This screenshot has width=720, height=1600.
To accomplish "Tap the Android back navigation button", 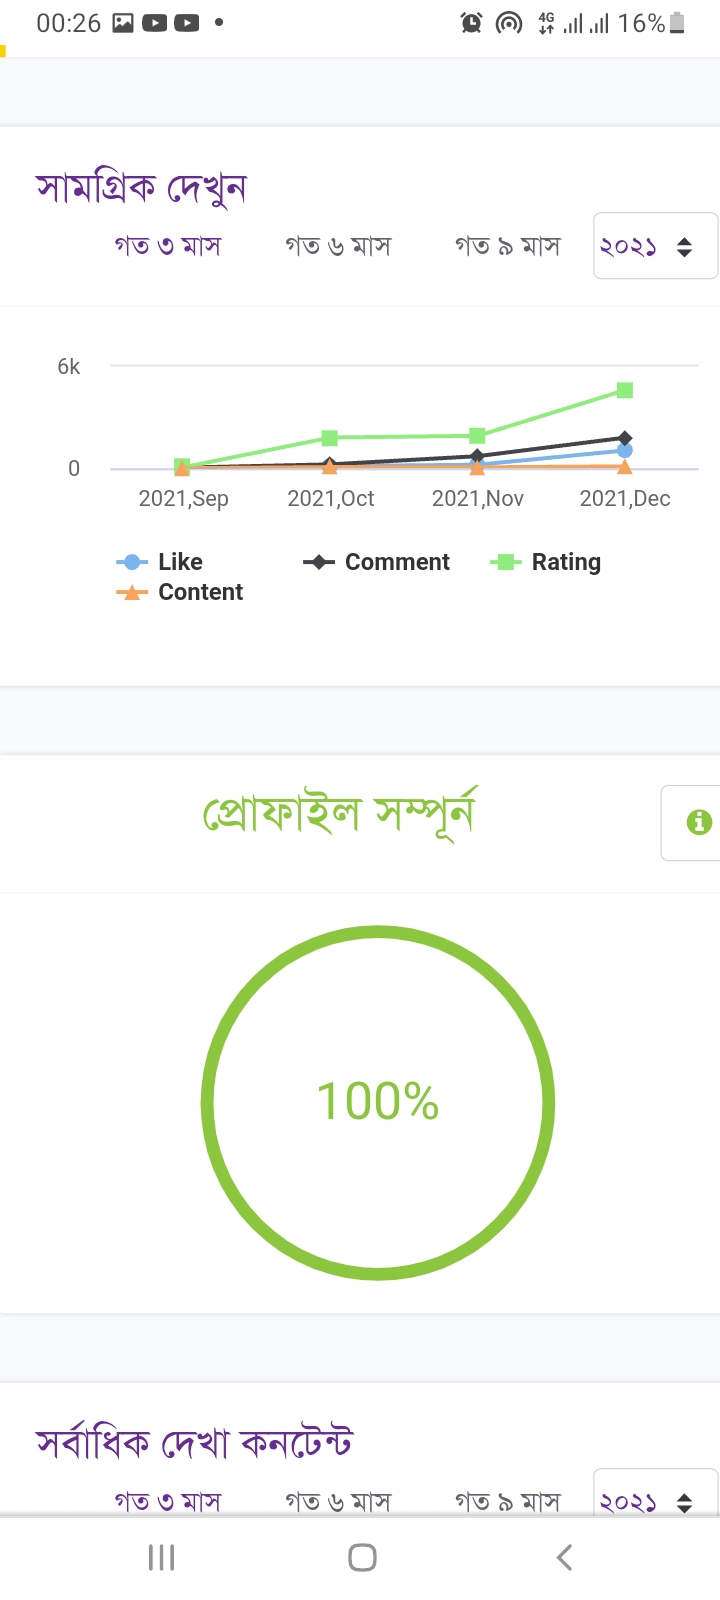I will pos(564,1557).
